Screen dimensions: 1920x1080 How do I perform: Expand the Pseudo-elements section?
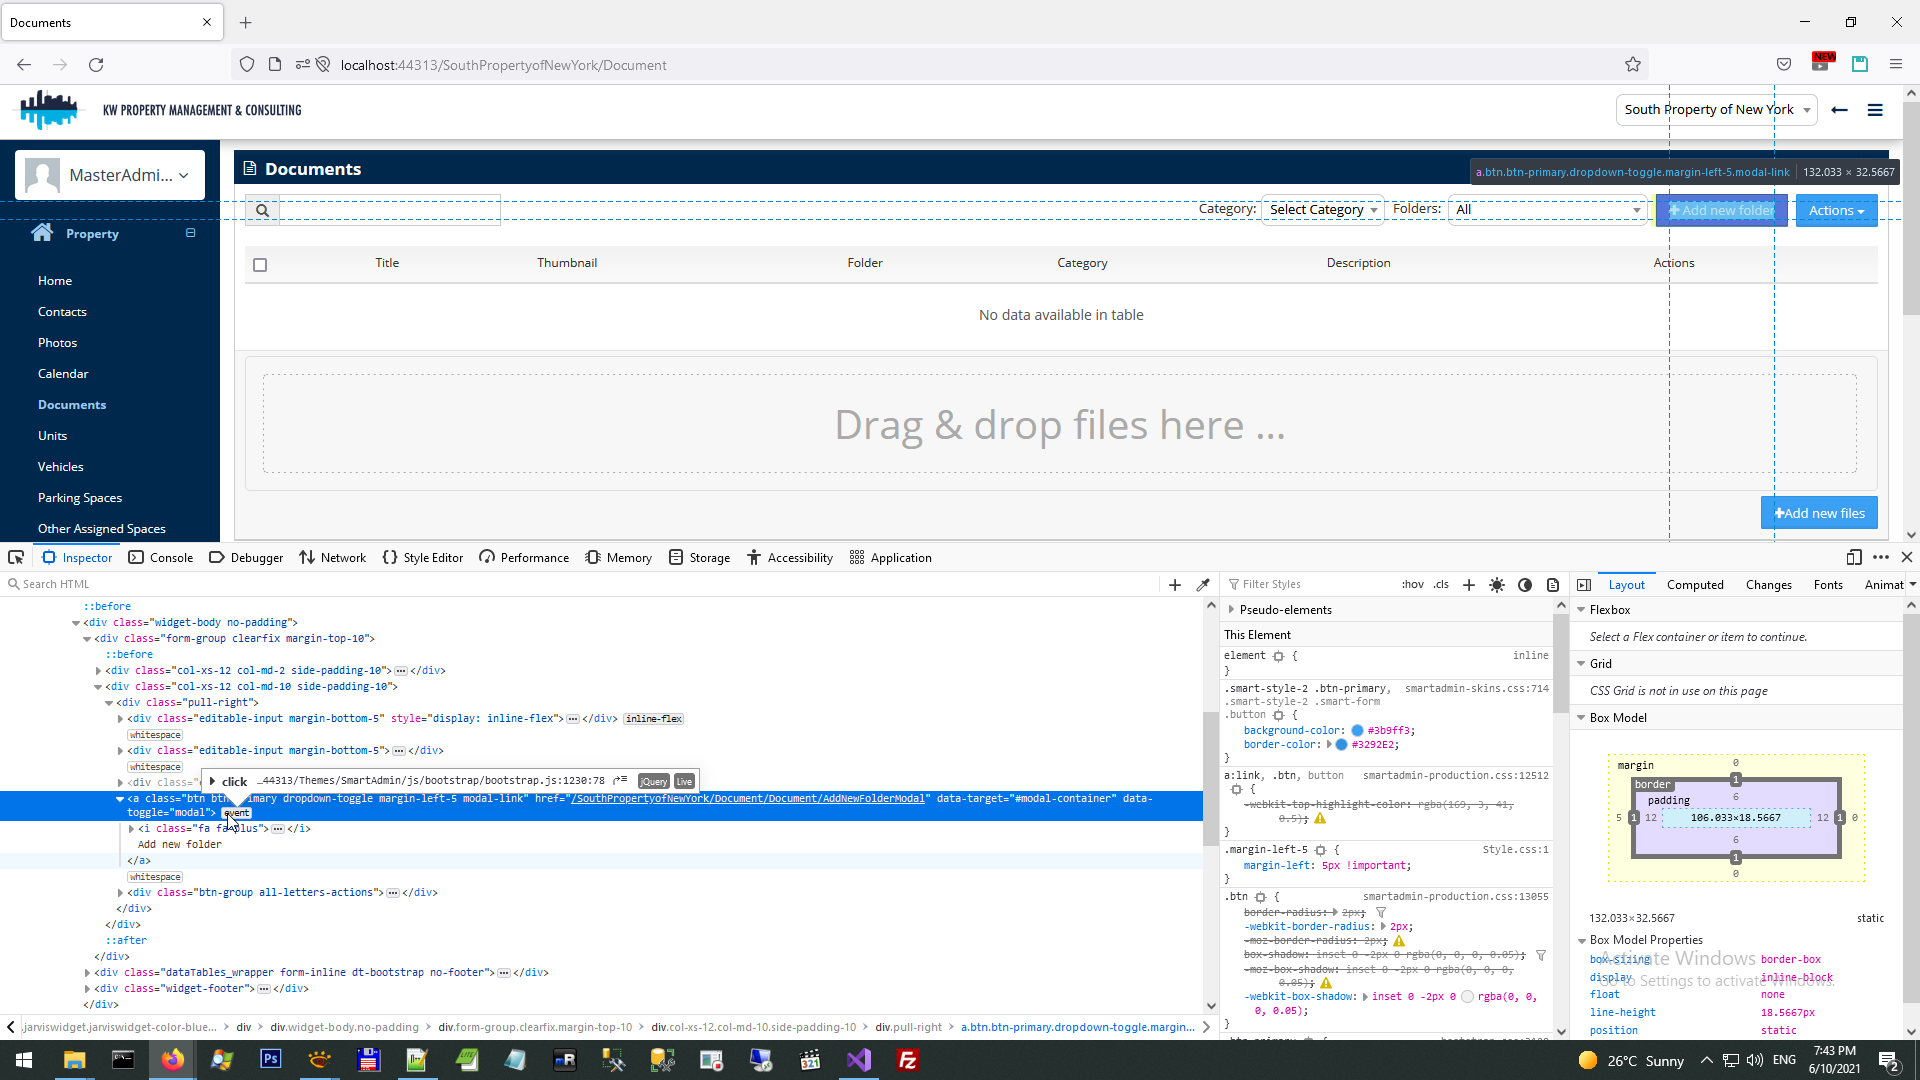(x=1231, y=610)
